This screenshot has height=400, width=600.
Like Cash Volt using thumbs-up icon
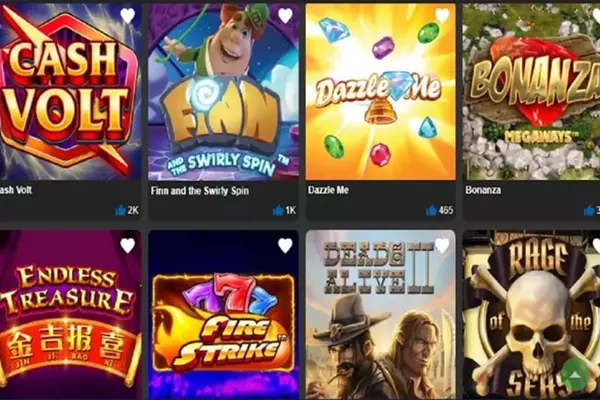pos(121,210)
